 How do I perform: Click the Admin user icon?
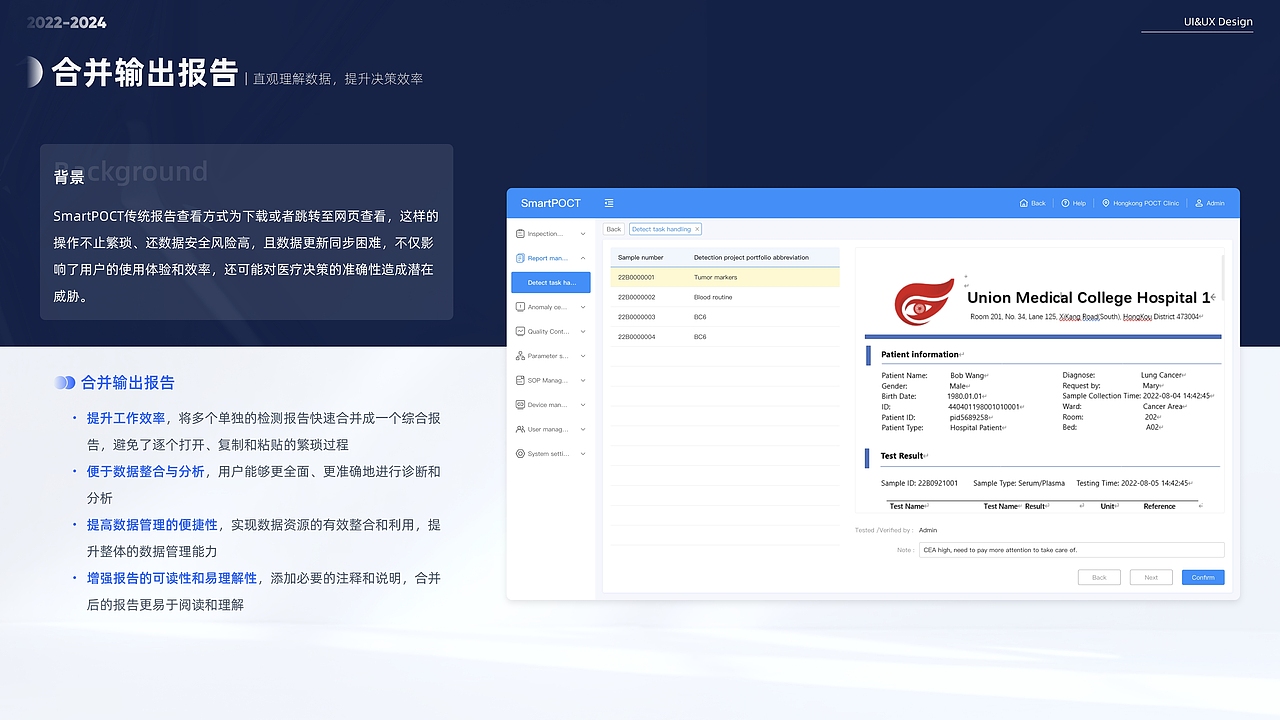tap(1199, 203)
